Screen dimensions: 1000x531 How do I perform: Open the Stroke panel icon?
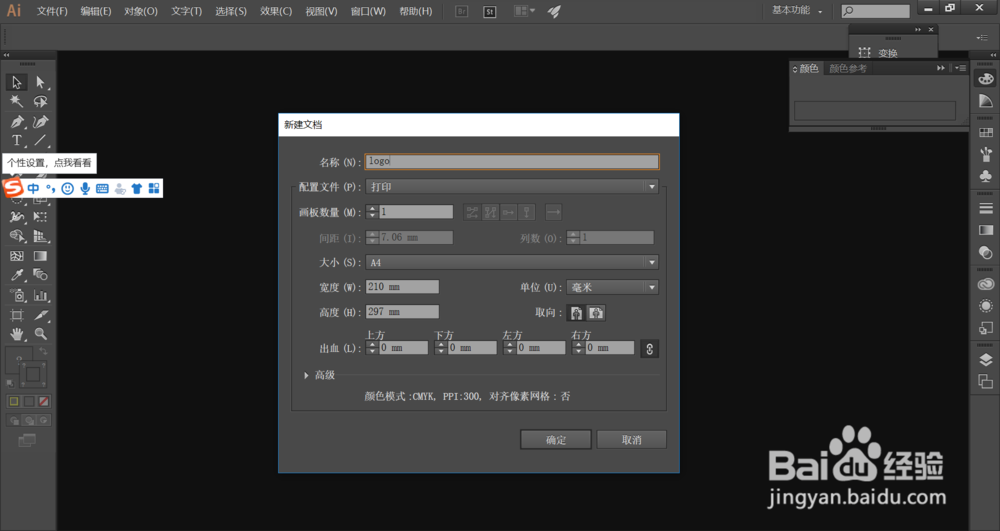pyautogui.click(x=986, y=208)
